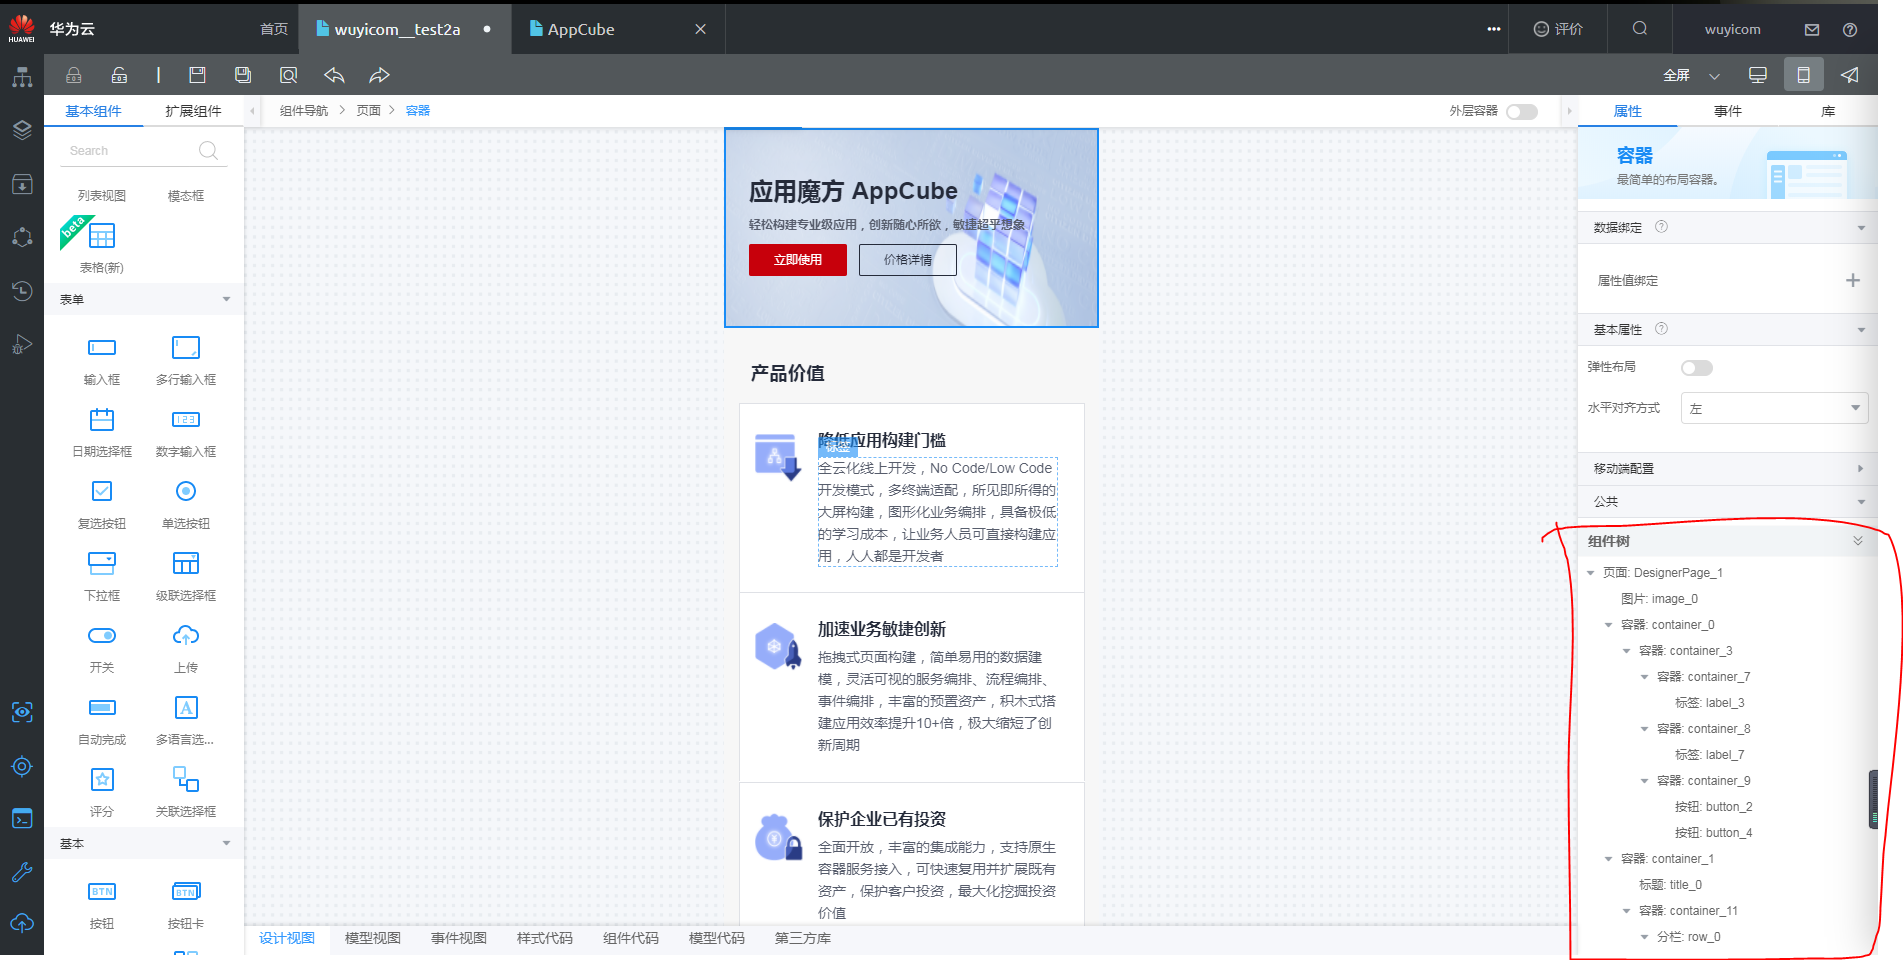This screenshot has height=960, width=1903.
Task: Click the double-disk save icon
Action: (x=243, y=75)
